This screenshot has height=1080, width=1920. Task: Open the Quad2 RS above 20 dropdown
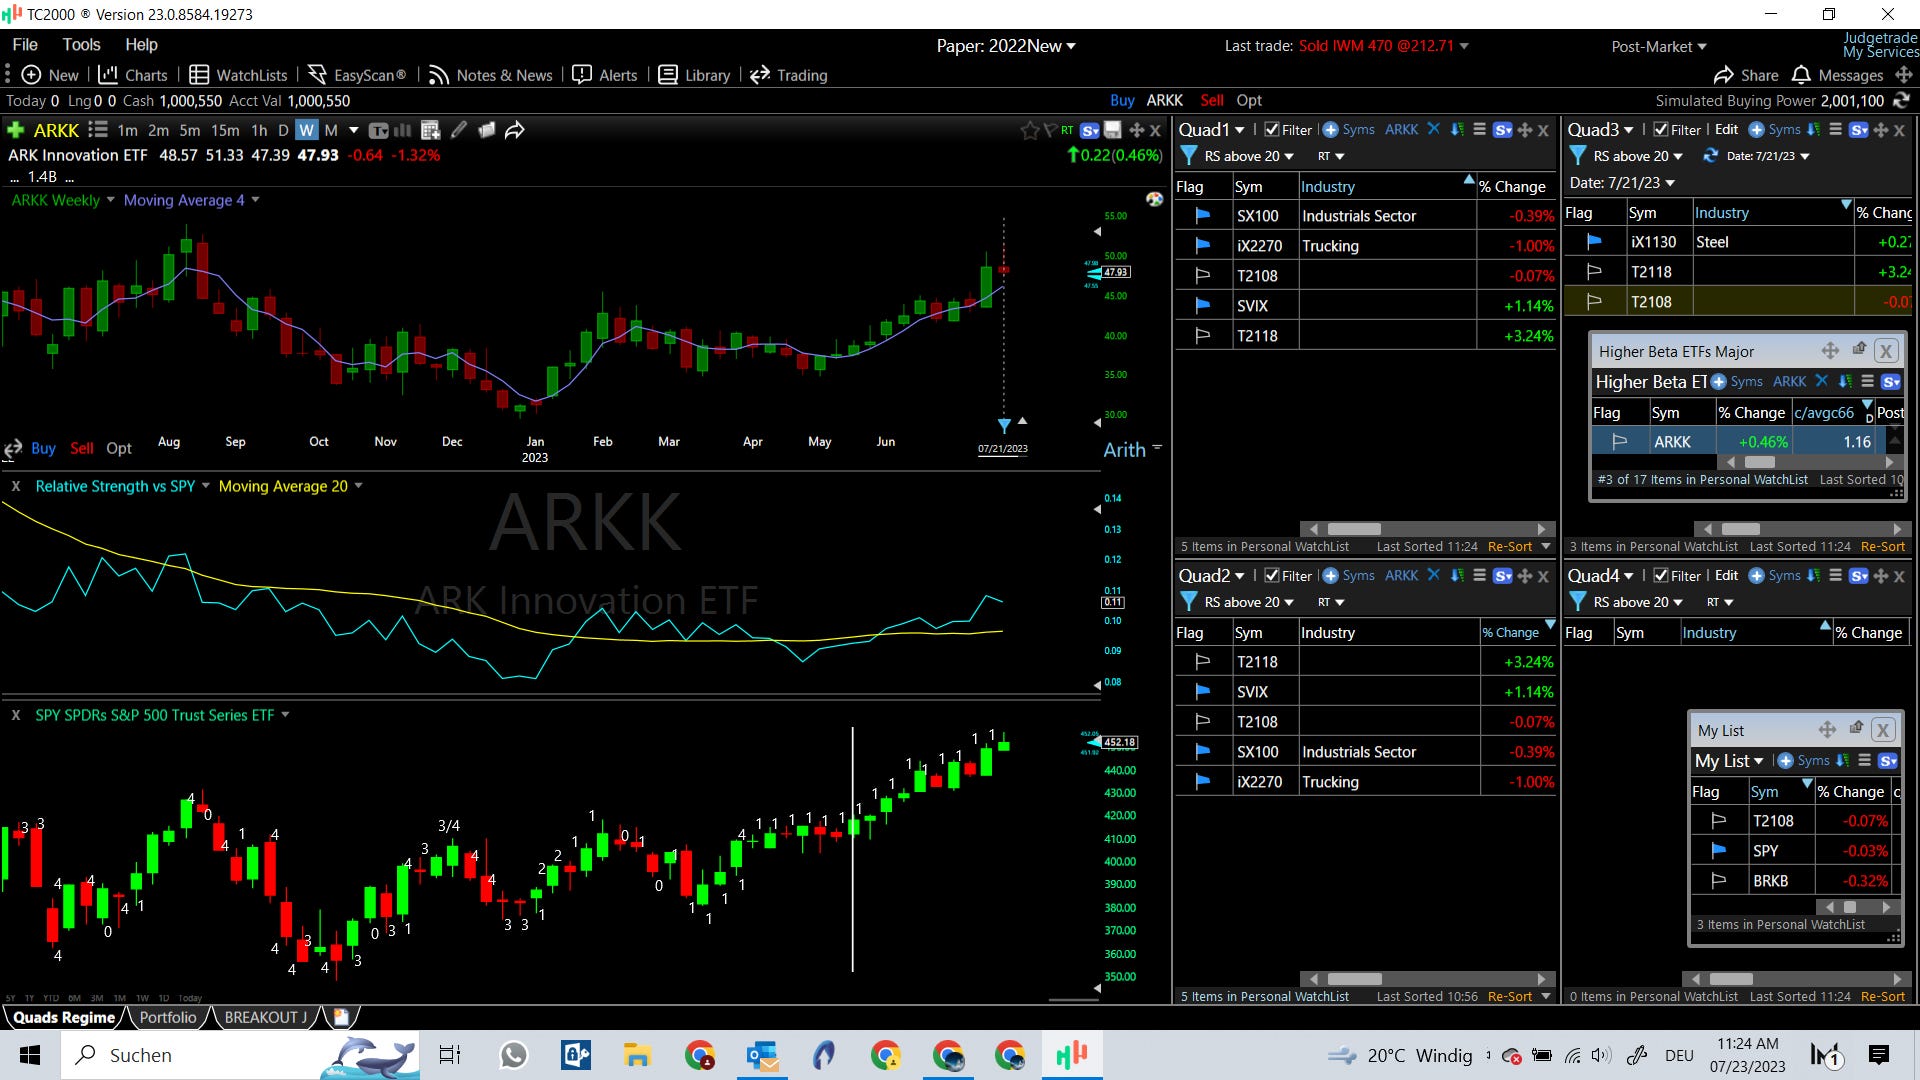pos(1248,602)
